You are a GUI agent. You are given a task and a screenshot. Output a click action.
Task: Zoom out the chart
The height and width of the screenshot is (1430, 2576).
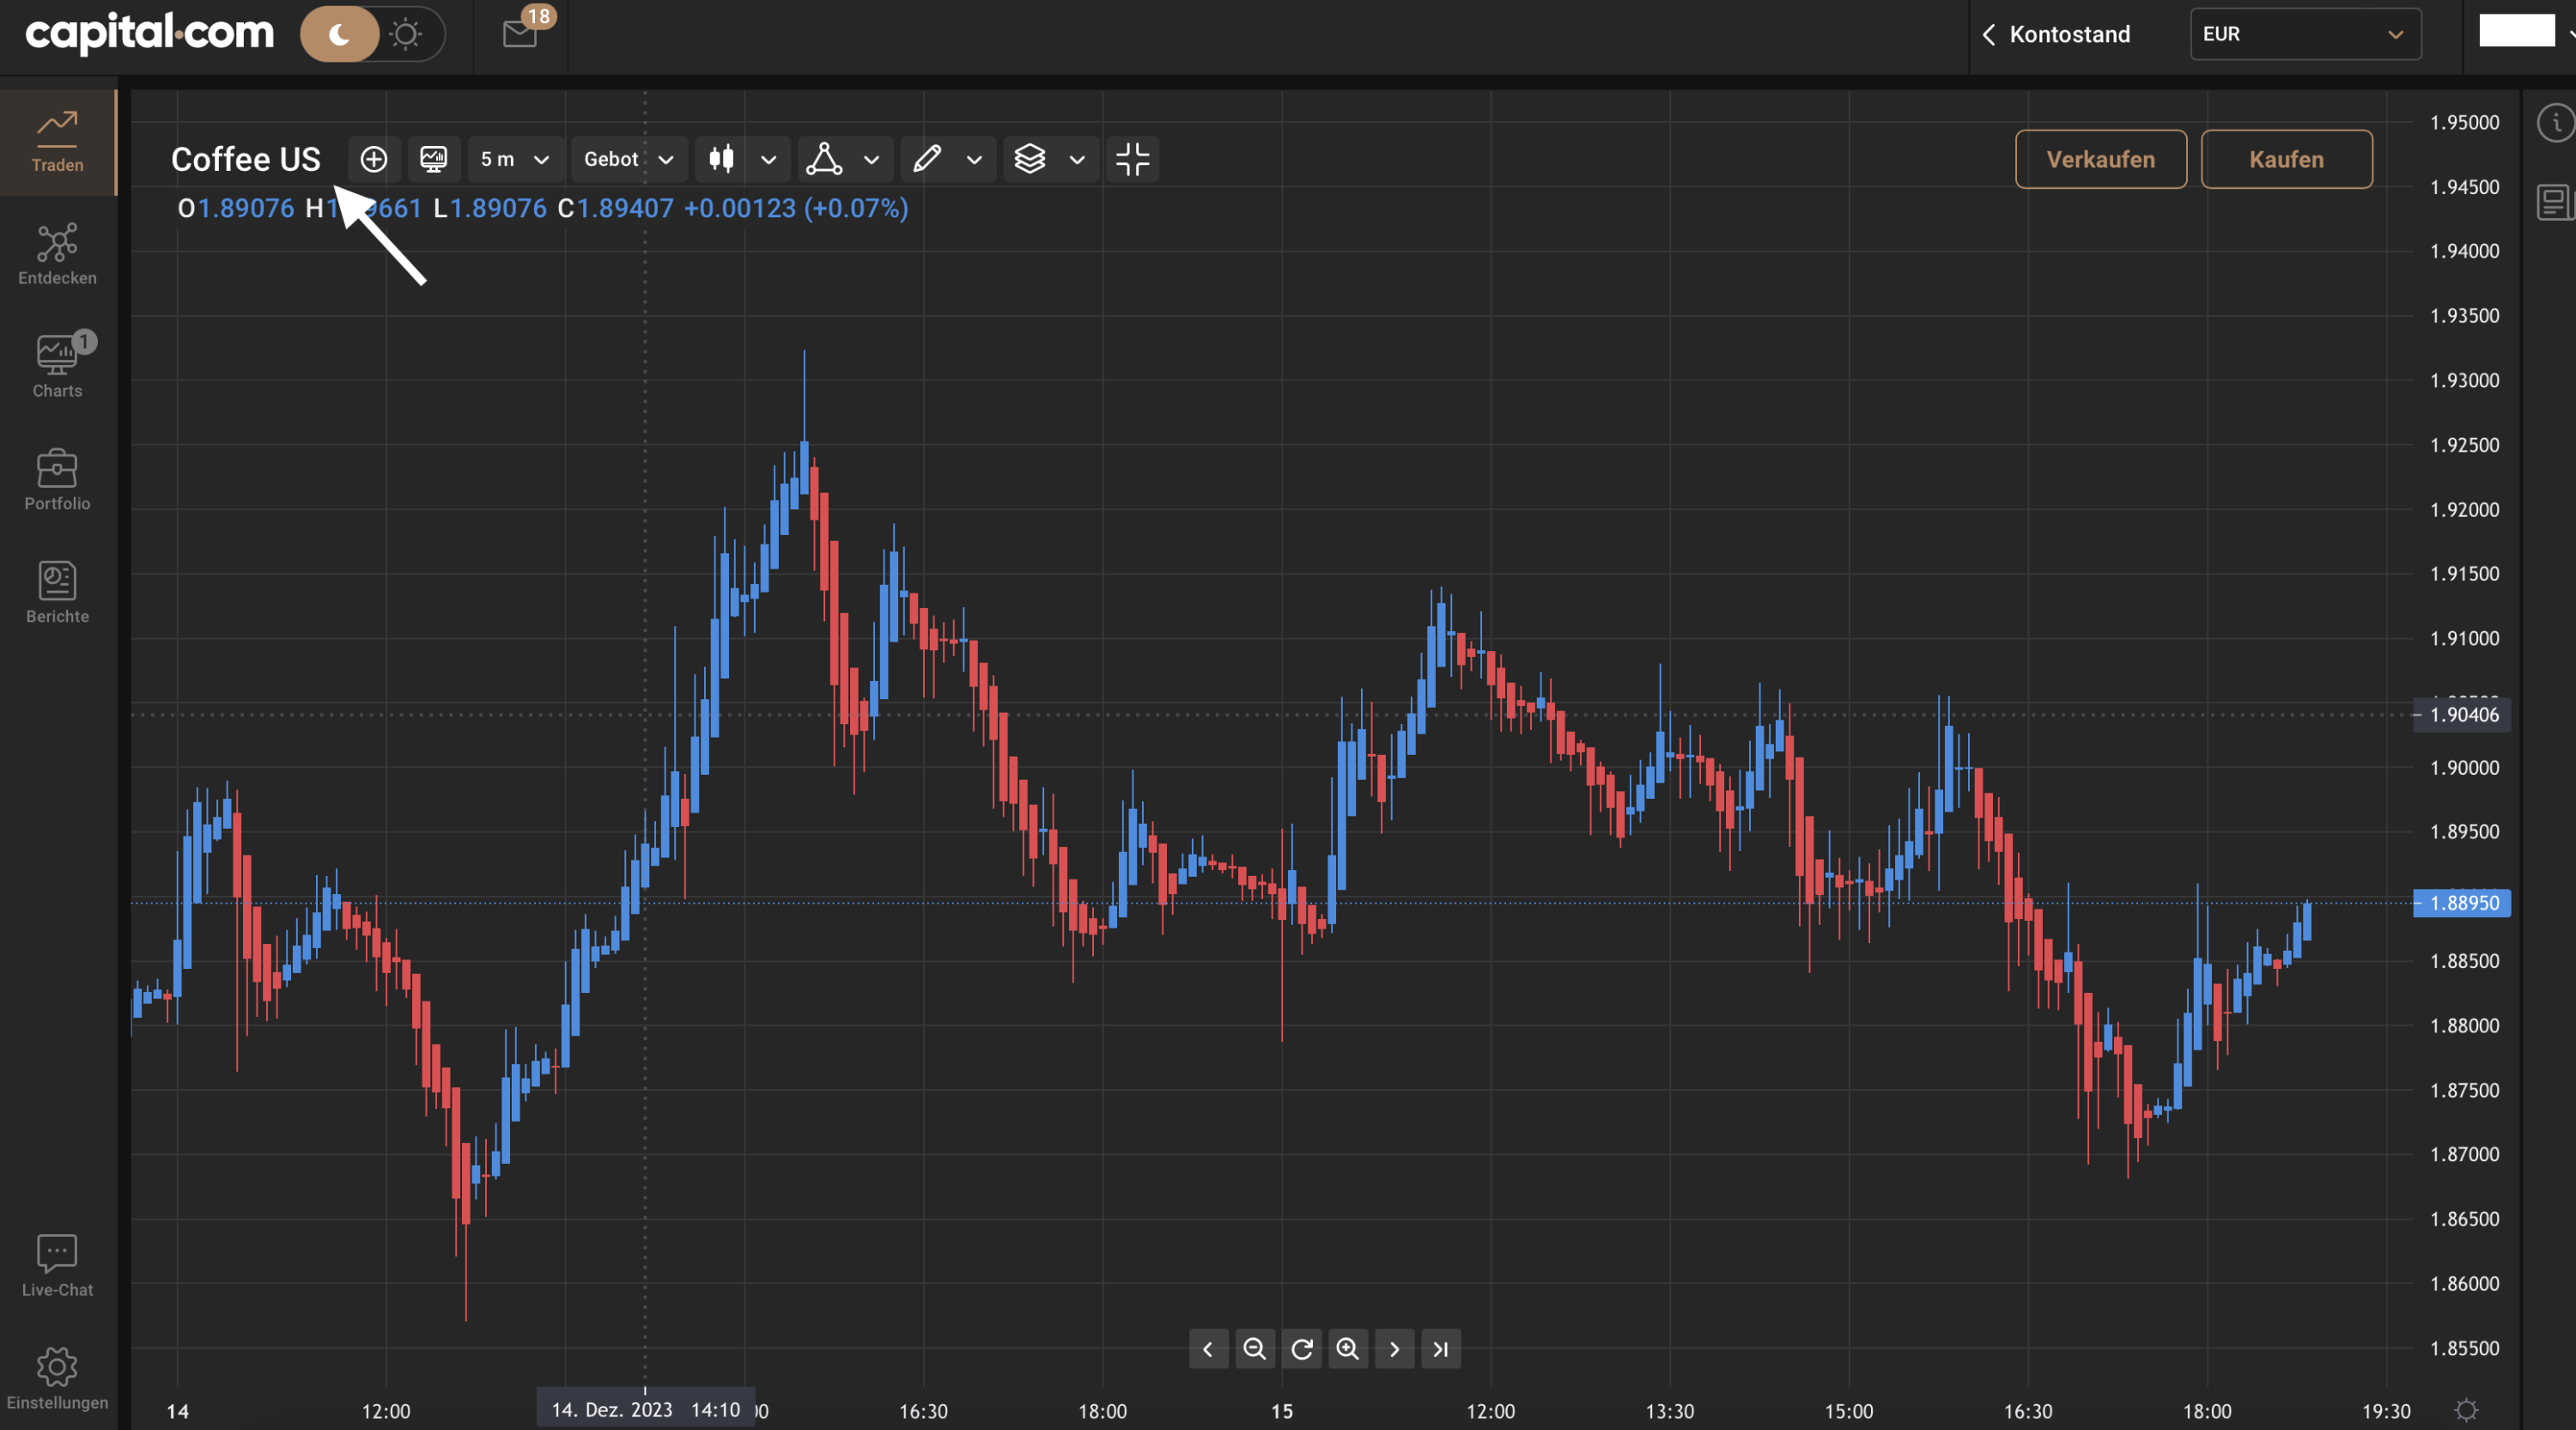tap(1254, 1349)
